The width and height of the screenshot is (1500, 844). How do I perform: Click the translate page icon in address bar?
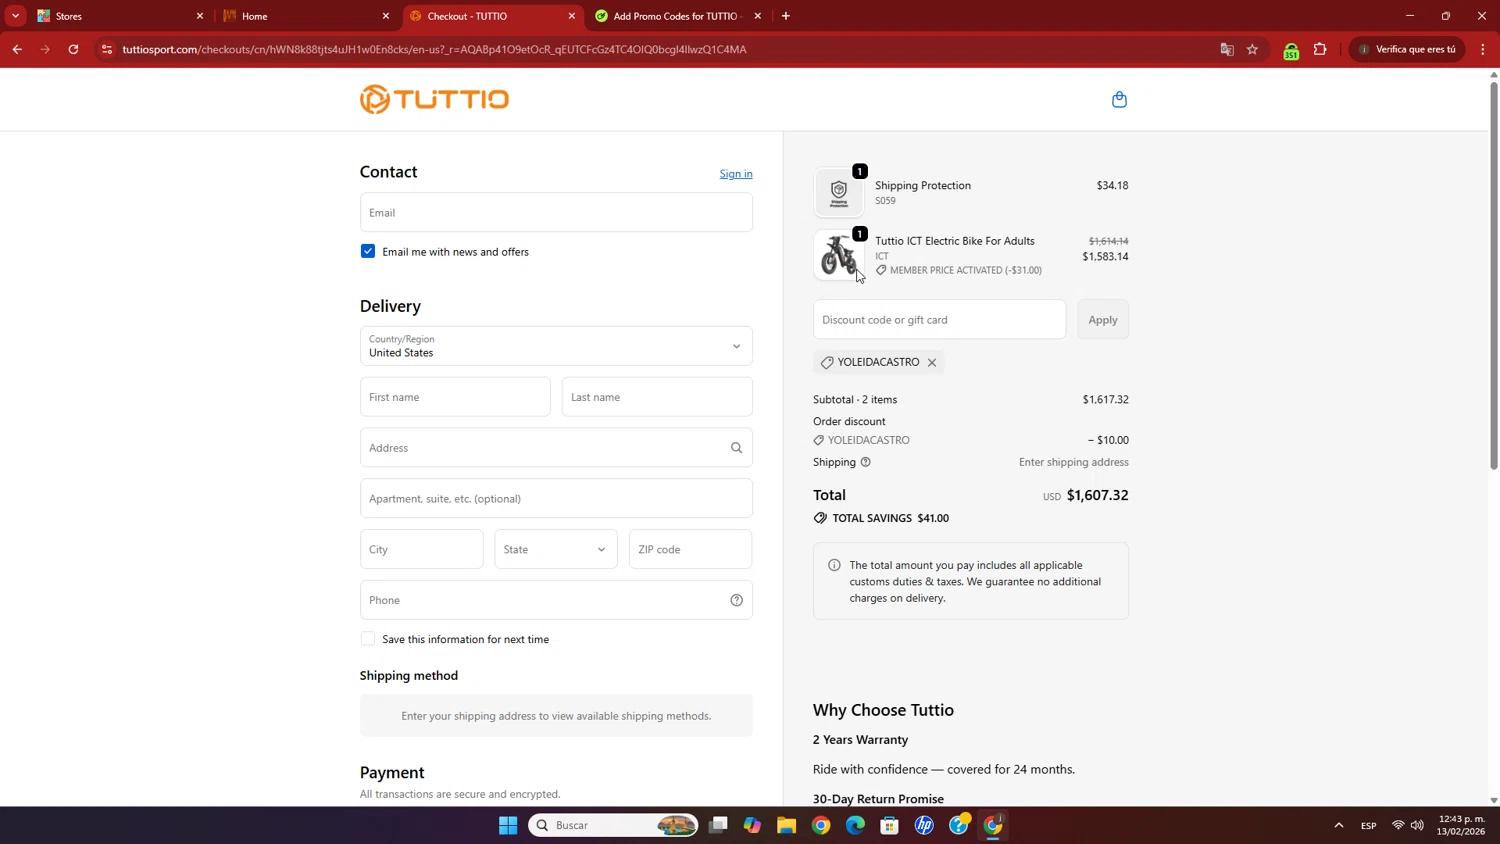click(1227, 49)
